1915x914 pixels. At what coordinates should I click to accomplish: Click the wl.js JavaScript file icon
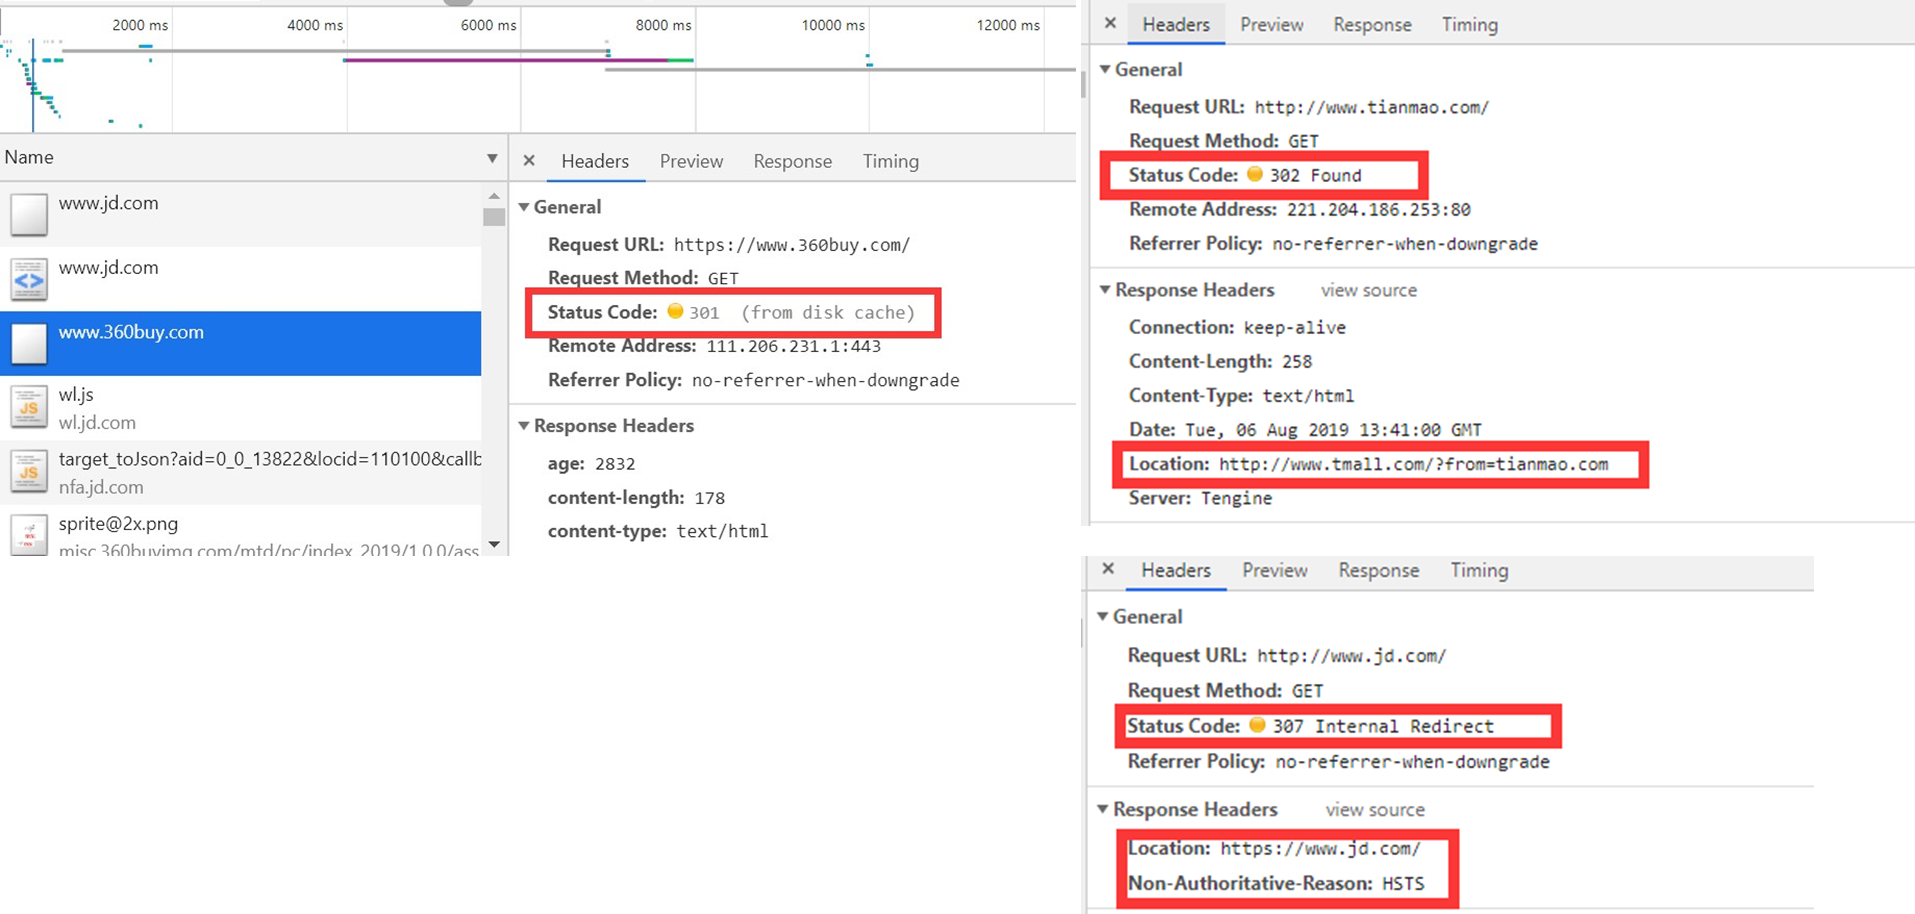[29, 408]
